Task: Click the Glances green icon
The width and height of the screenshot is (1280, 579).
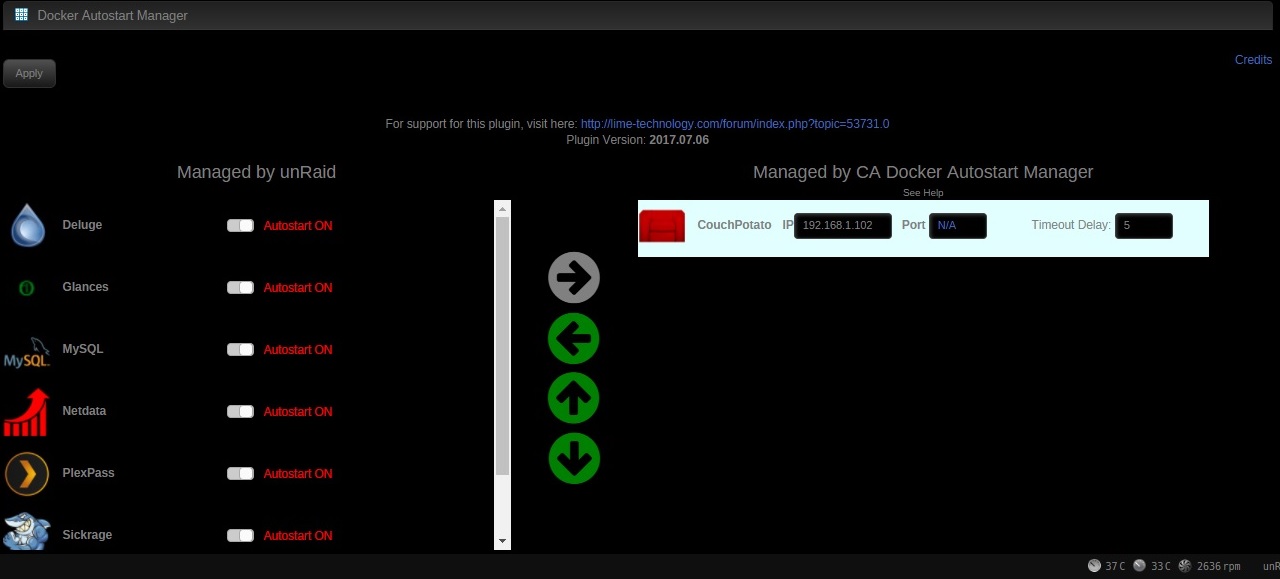Action: pos(27,288)
